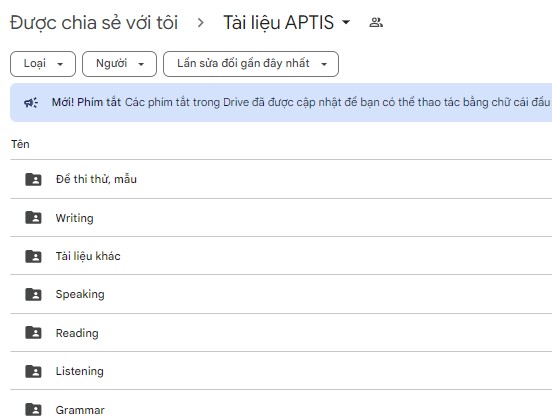Select the Reading folder name
This screenshot has width=552, height=418.
pyautogui.click(x=77, y=333)
